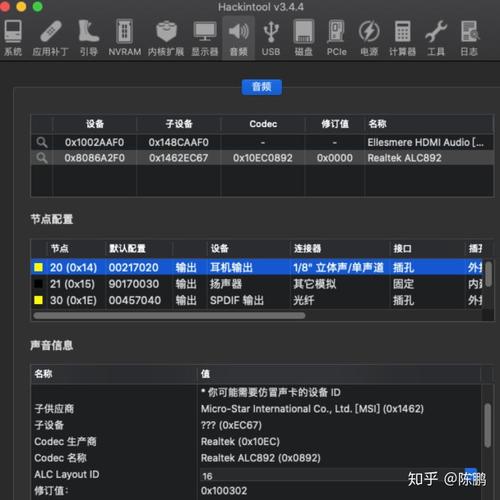Click the ??? (0xEC67) sub-device value
Screen dimensions: 500x500
click(231, 425)
